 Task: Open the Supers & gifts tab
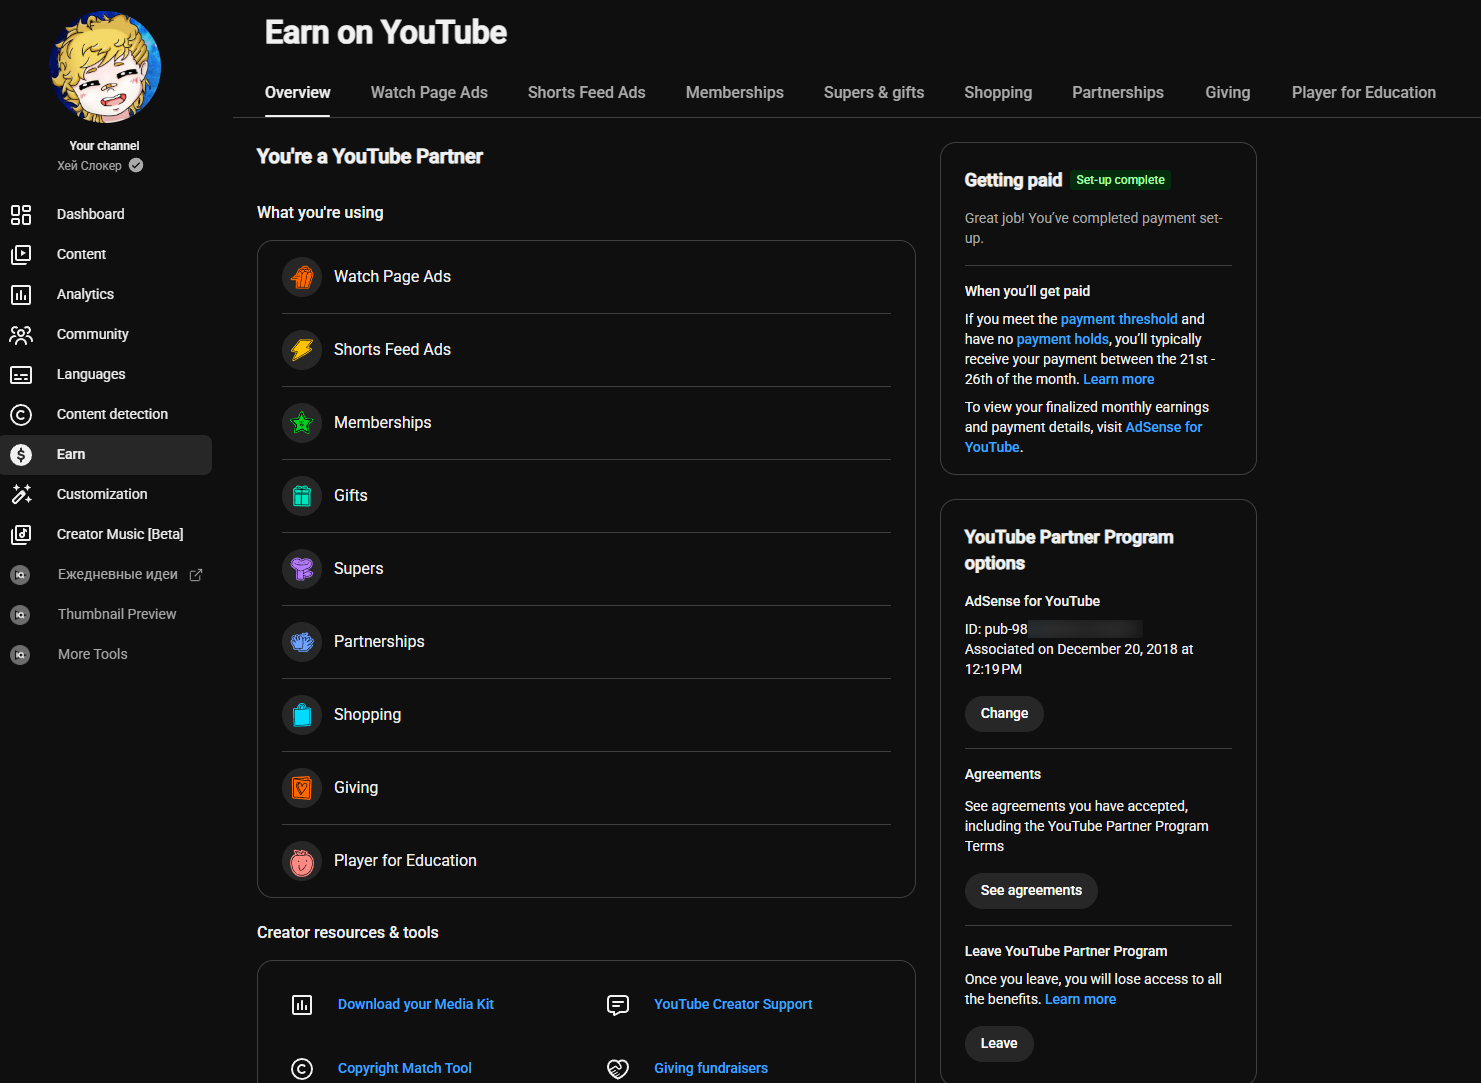point(874,93)
